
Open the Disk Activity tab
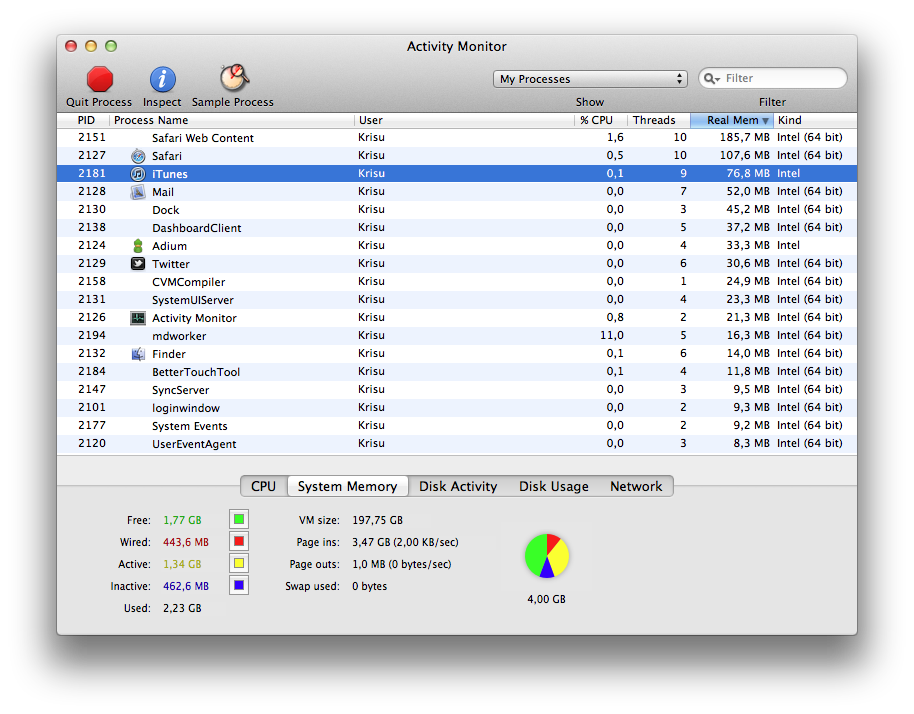click(x=458, y=486)
